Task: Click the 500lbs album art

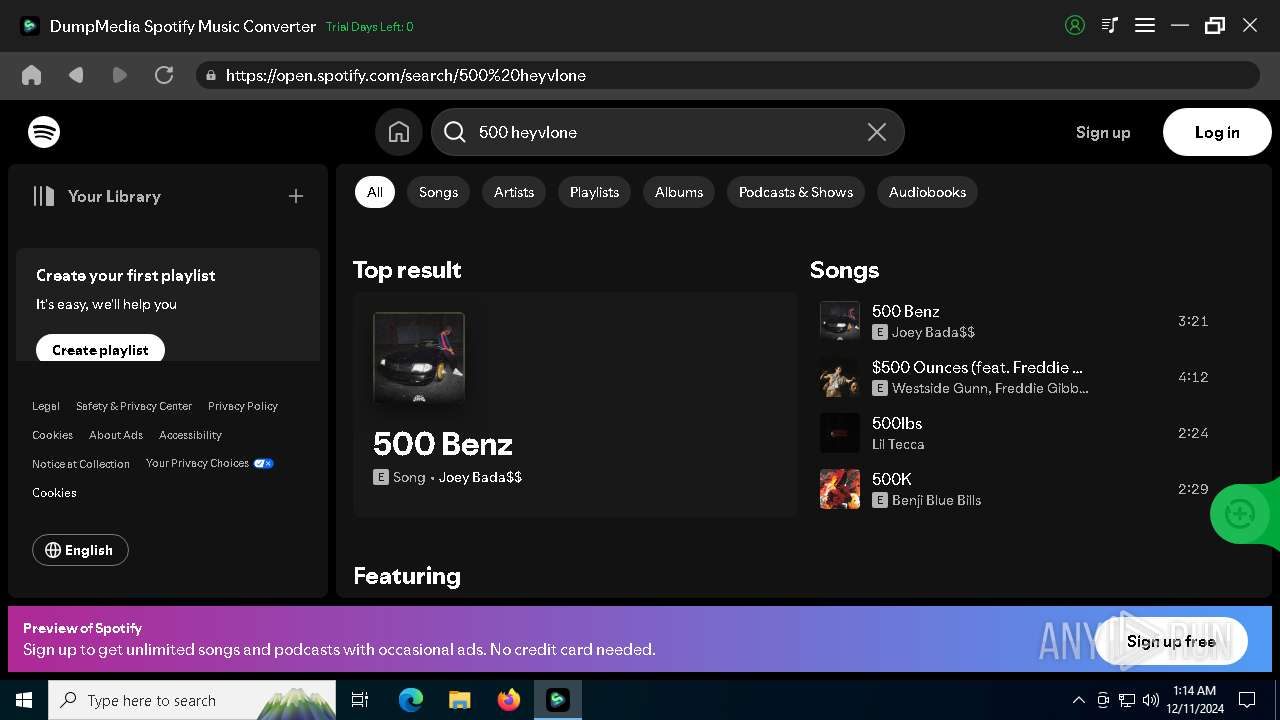Action: [x=840, y=433]
